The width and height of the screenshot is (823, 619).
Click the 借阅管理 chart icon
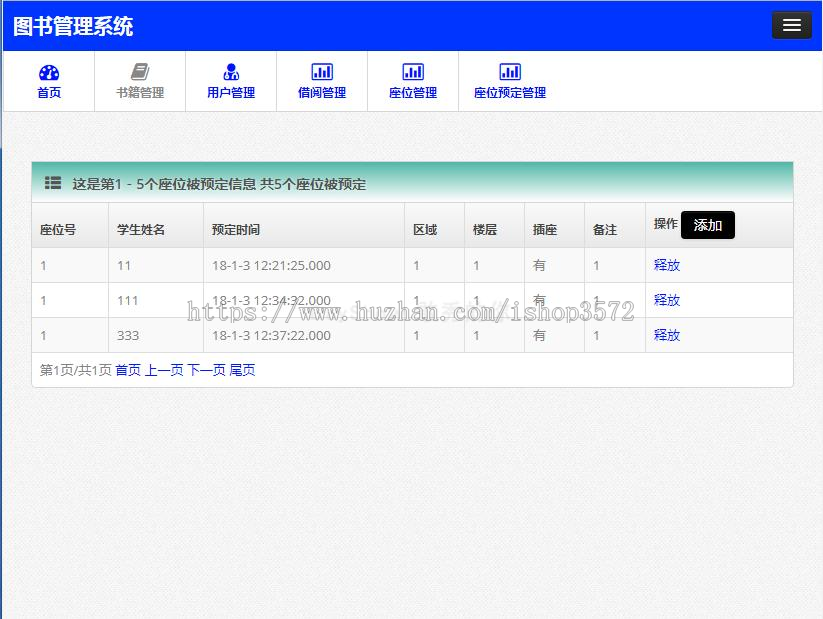point(322,71)
